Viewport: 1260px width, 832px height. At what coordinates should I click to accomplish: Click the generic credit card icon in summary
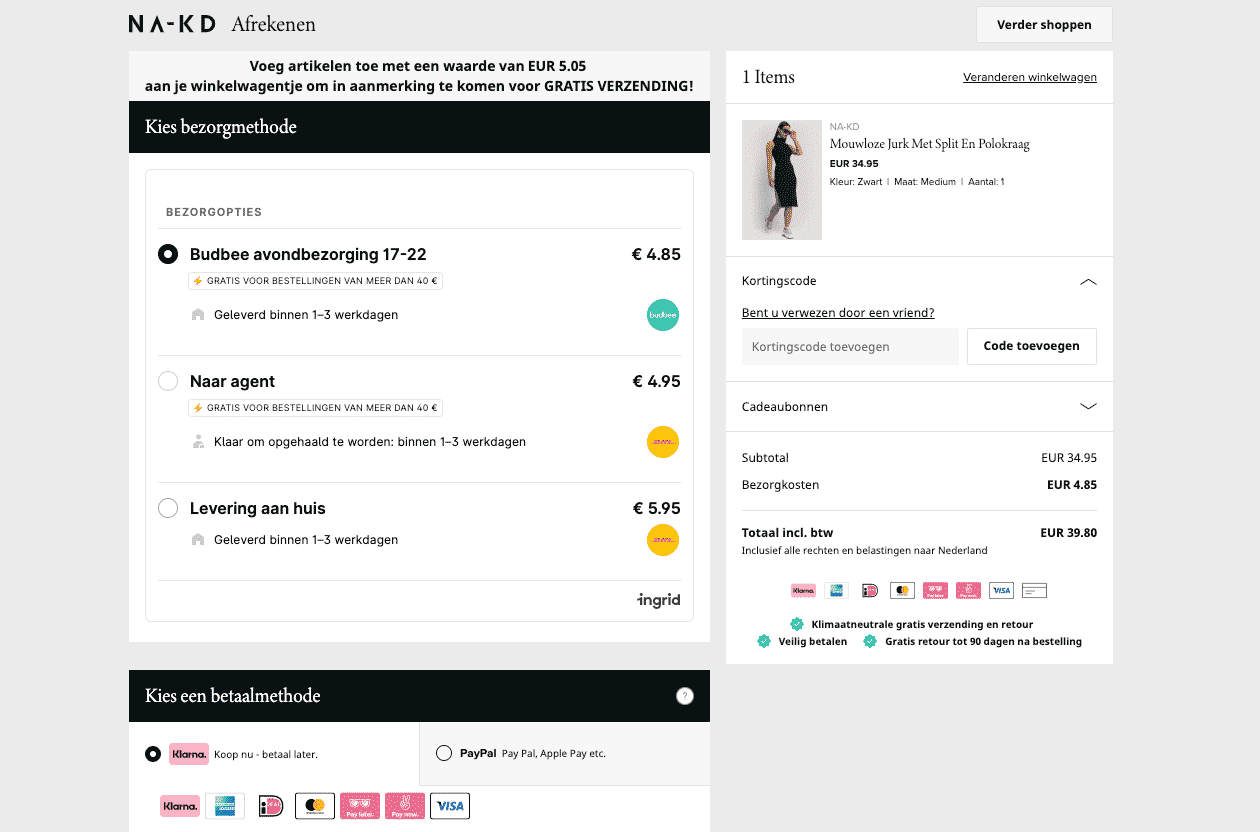point(1034,591)
